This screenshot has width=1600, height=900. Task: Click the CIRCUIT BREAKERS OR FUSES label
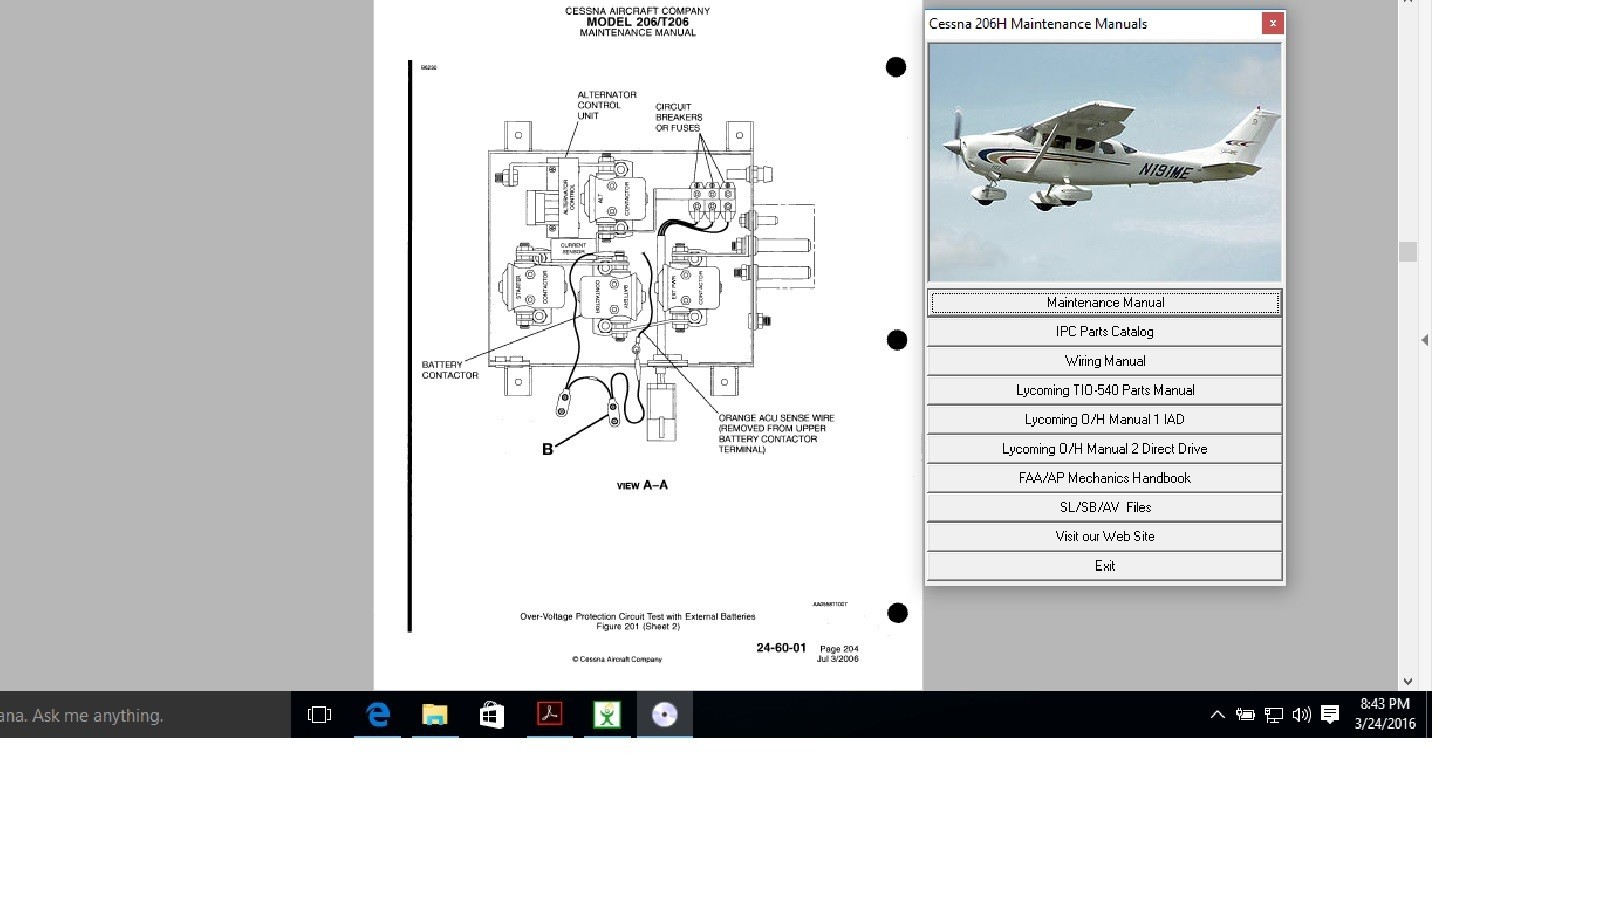click(x=679, y=117)
